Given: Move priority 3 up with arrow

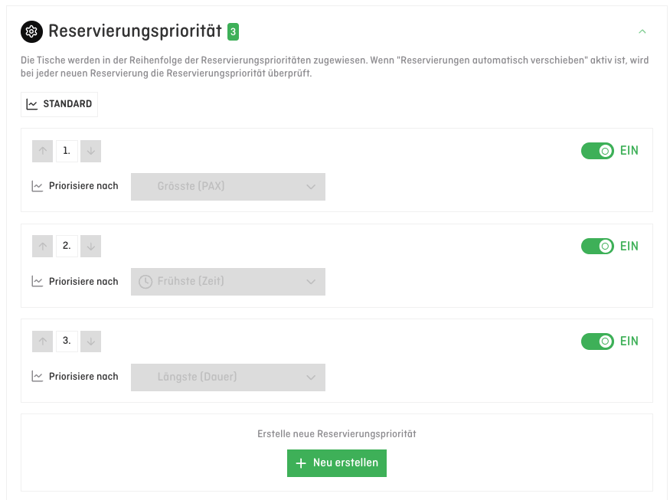Looking at the screenshot, I should (42, 341).
